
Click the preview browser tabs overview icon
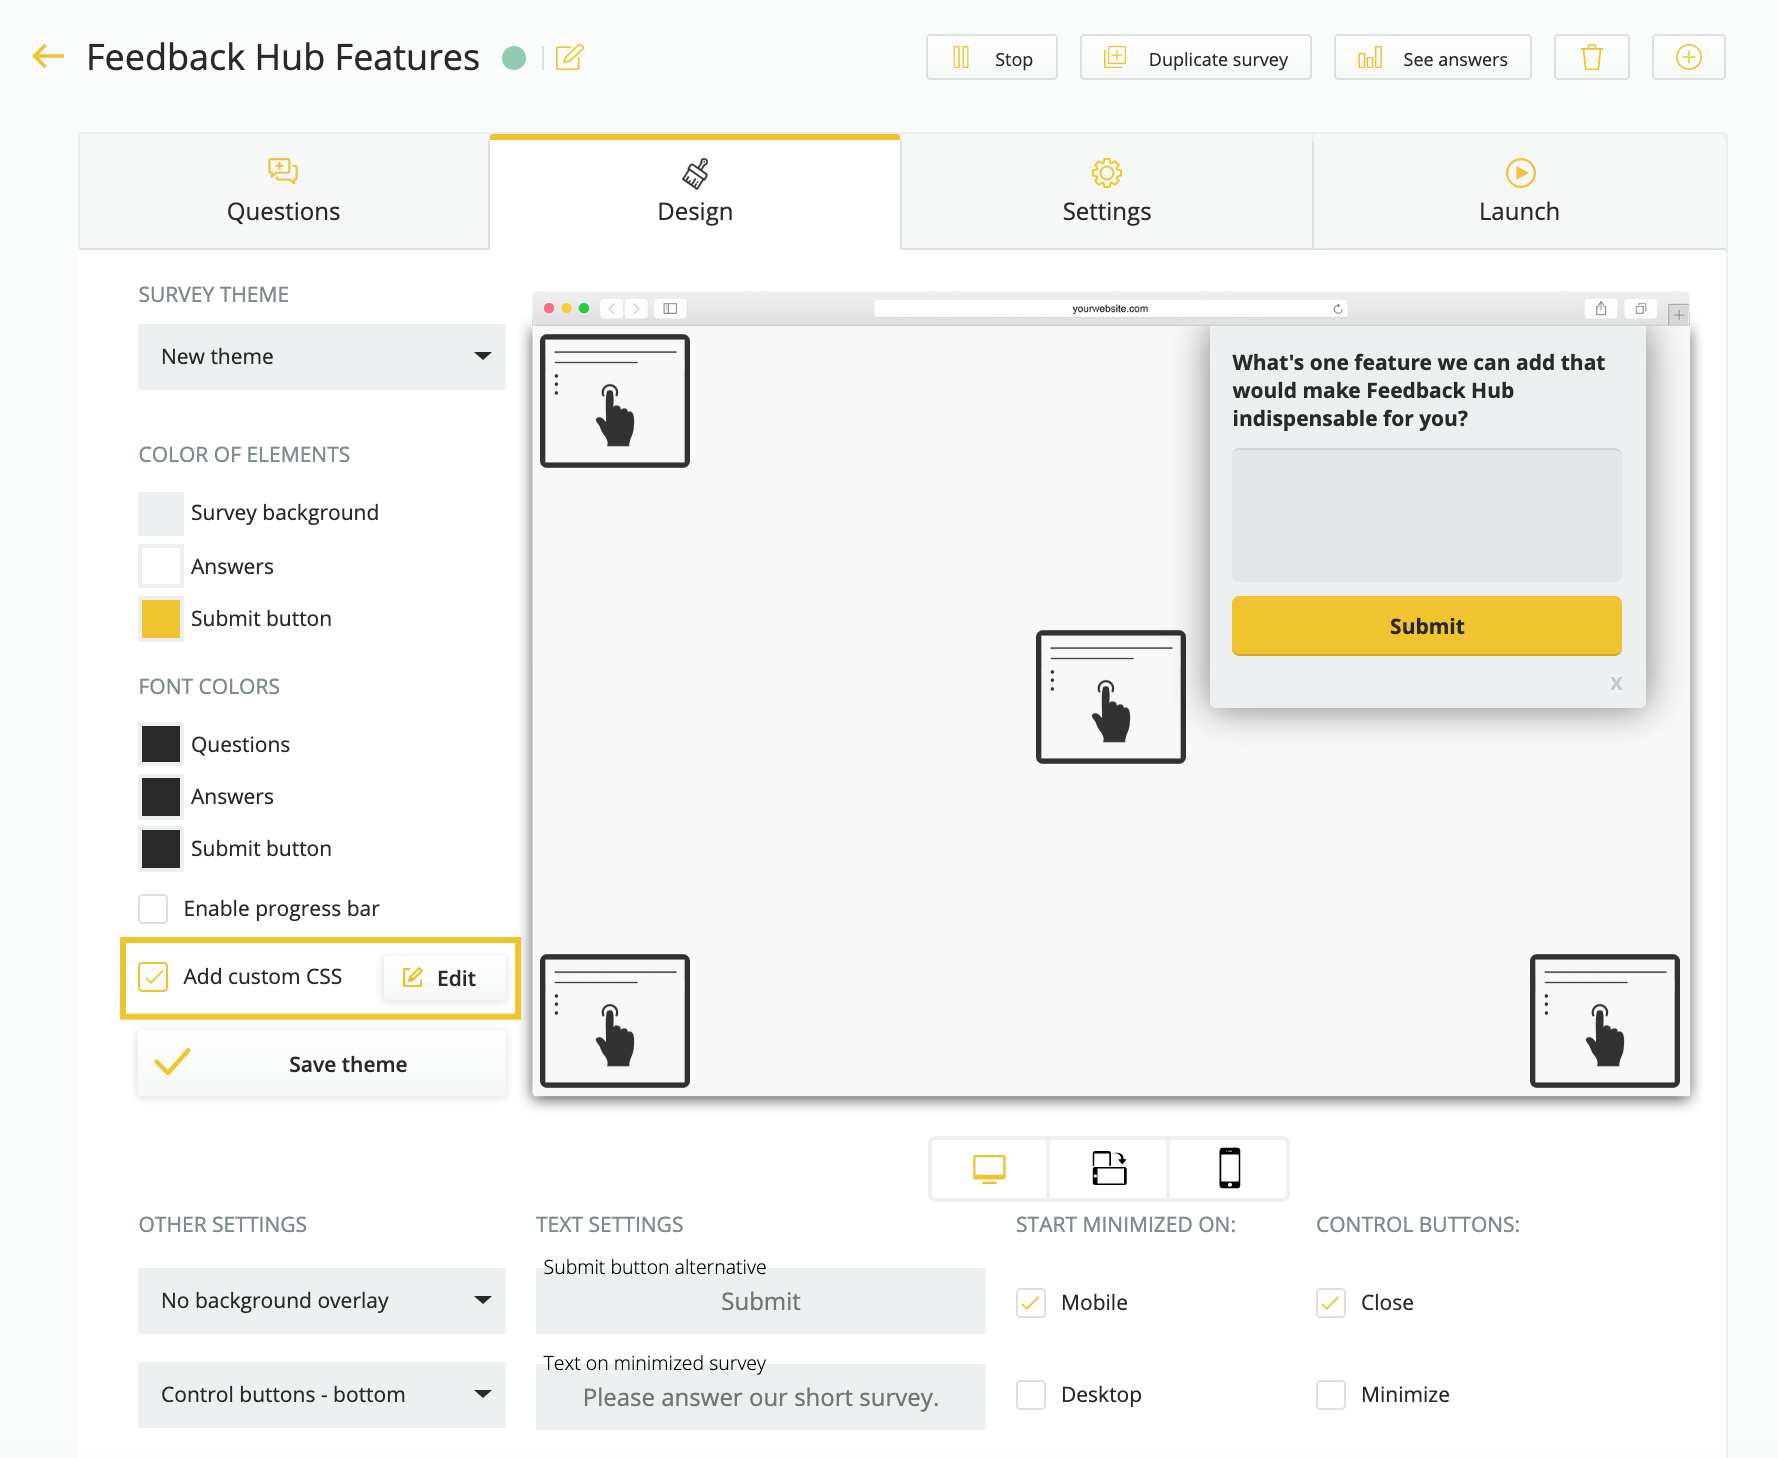coord(1641,309)
